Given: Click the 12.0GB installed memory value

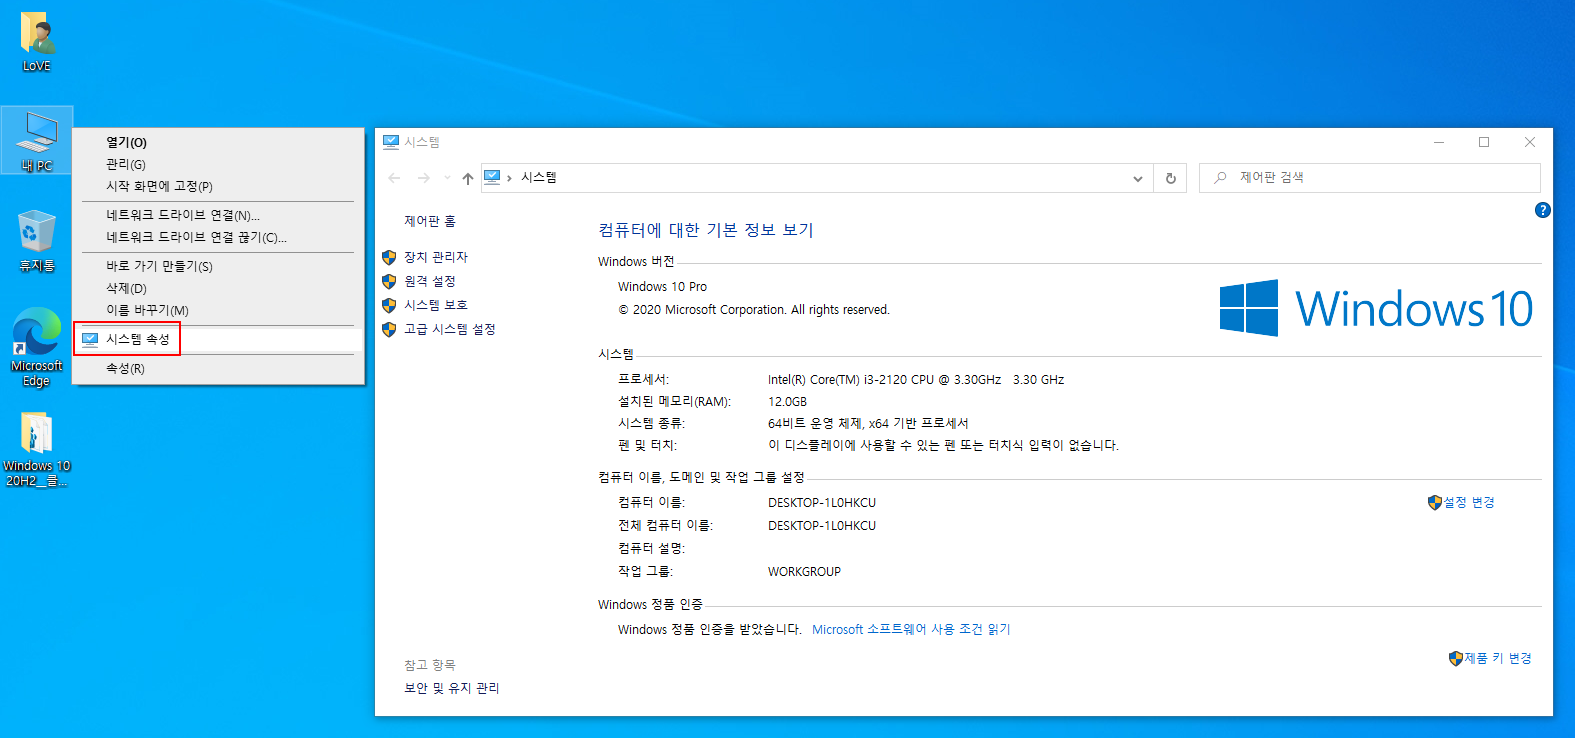Looking at the screenshot, I should (787, 402).
